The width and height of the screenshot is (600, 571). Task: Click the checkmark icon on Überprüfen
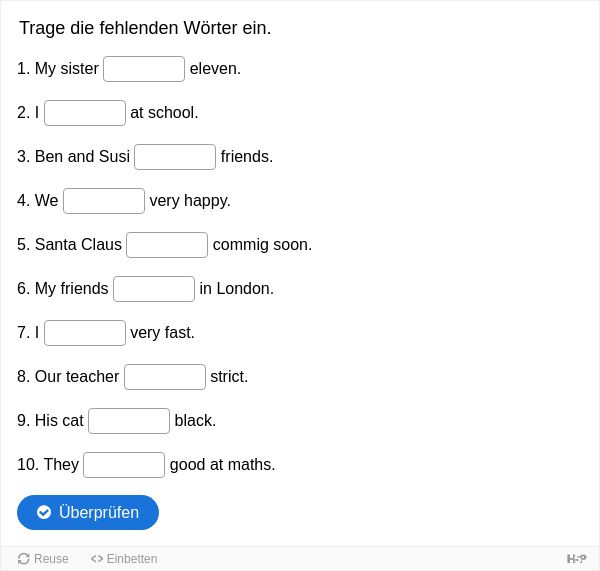(x=44, y=512)
